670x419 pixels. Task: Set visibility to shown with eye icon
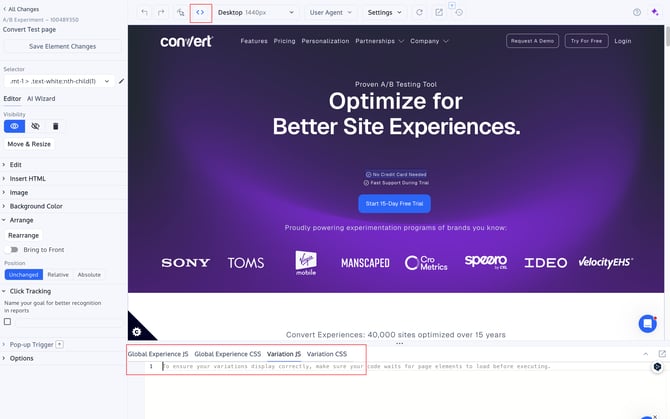pyautogui.click(x=15, y=126)
